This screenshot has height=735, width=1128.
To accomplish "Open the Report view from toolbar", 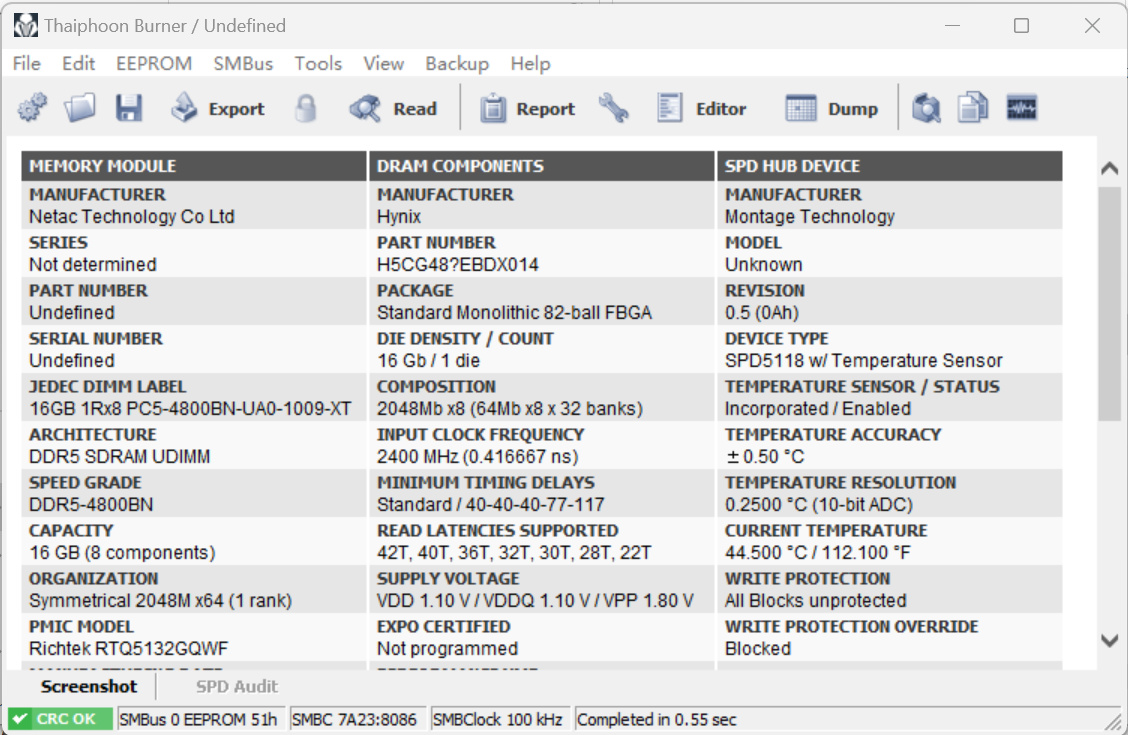I will tap(527, 109).
